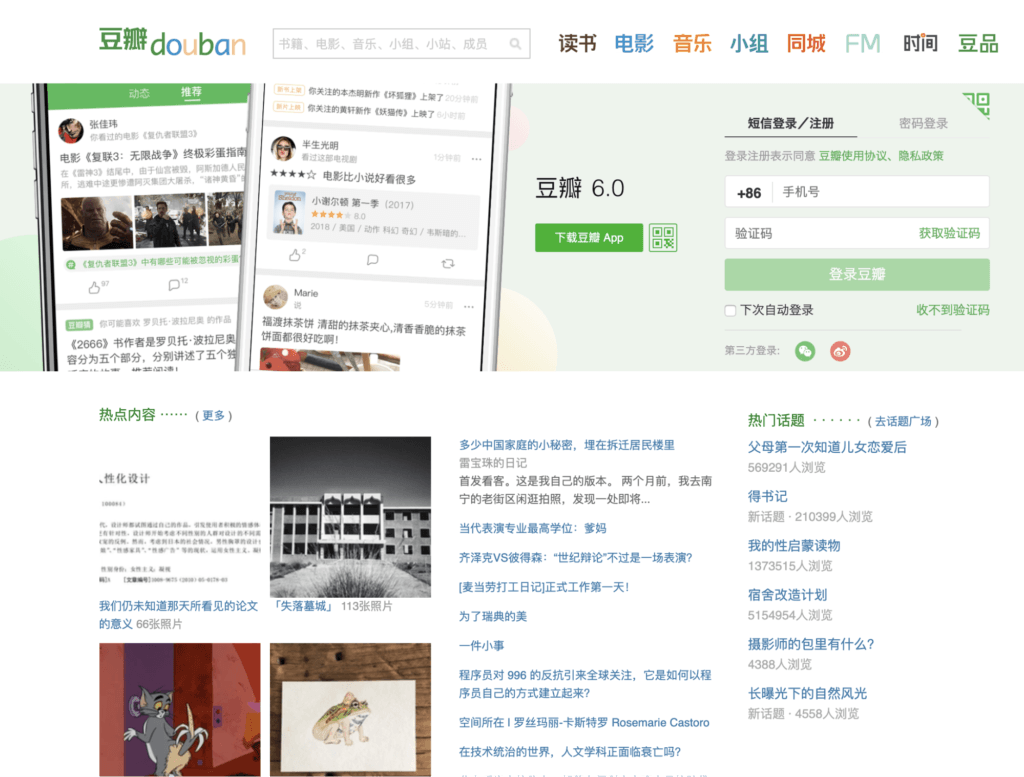Image resolution: width=1024 pixels, height=777 pixels.
Task: Open article 空间所在 Rosemarie Castoro
Action: 584,723
